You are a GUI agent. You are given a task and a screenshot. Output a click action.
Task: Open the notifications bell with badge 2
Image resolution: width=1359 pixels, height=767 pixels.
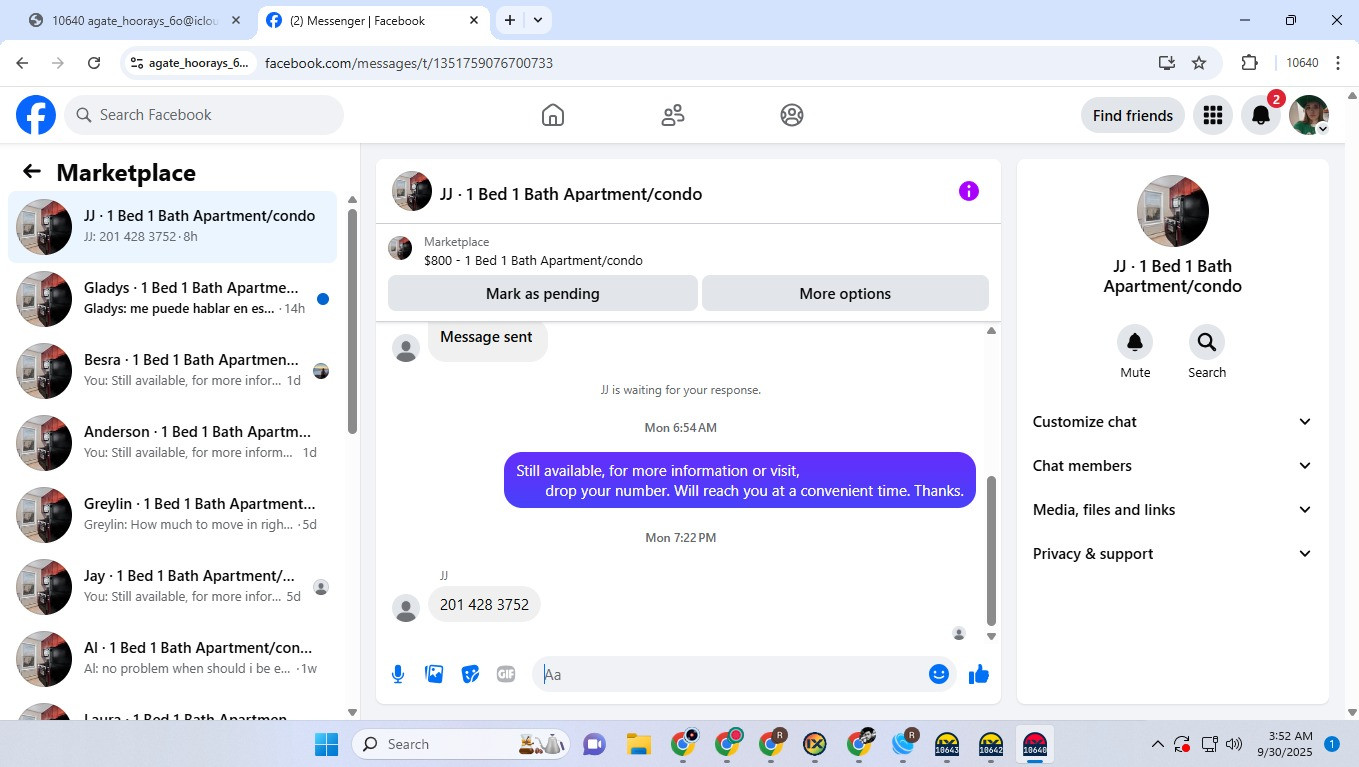point(1261,116)
